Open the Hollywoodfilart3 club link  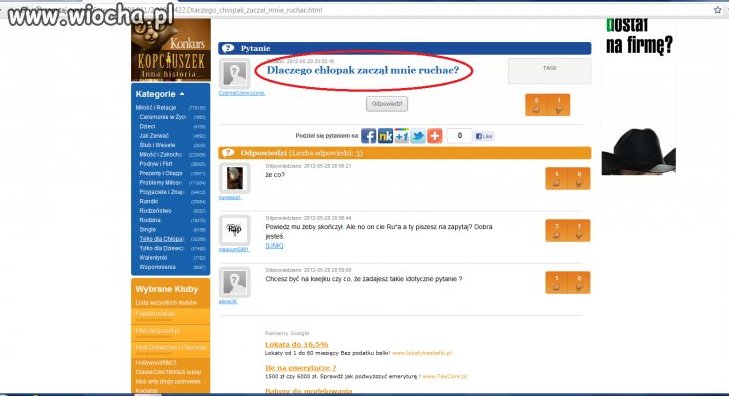156,363
